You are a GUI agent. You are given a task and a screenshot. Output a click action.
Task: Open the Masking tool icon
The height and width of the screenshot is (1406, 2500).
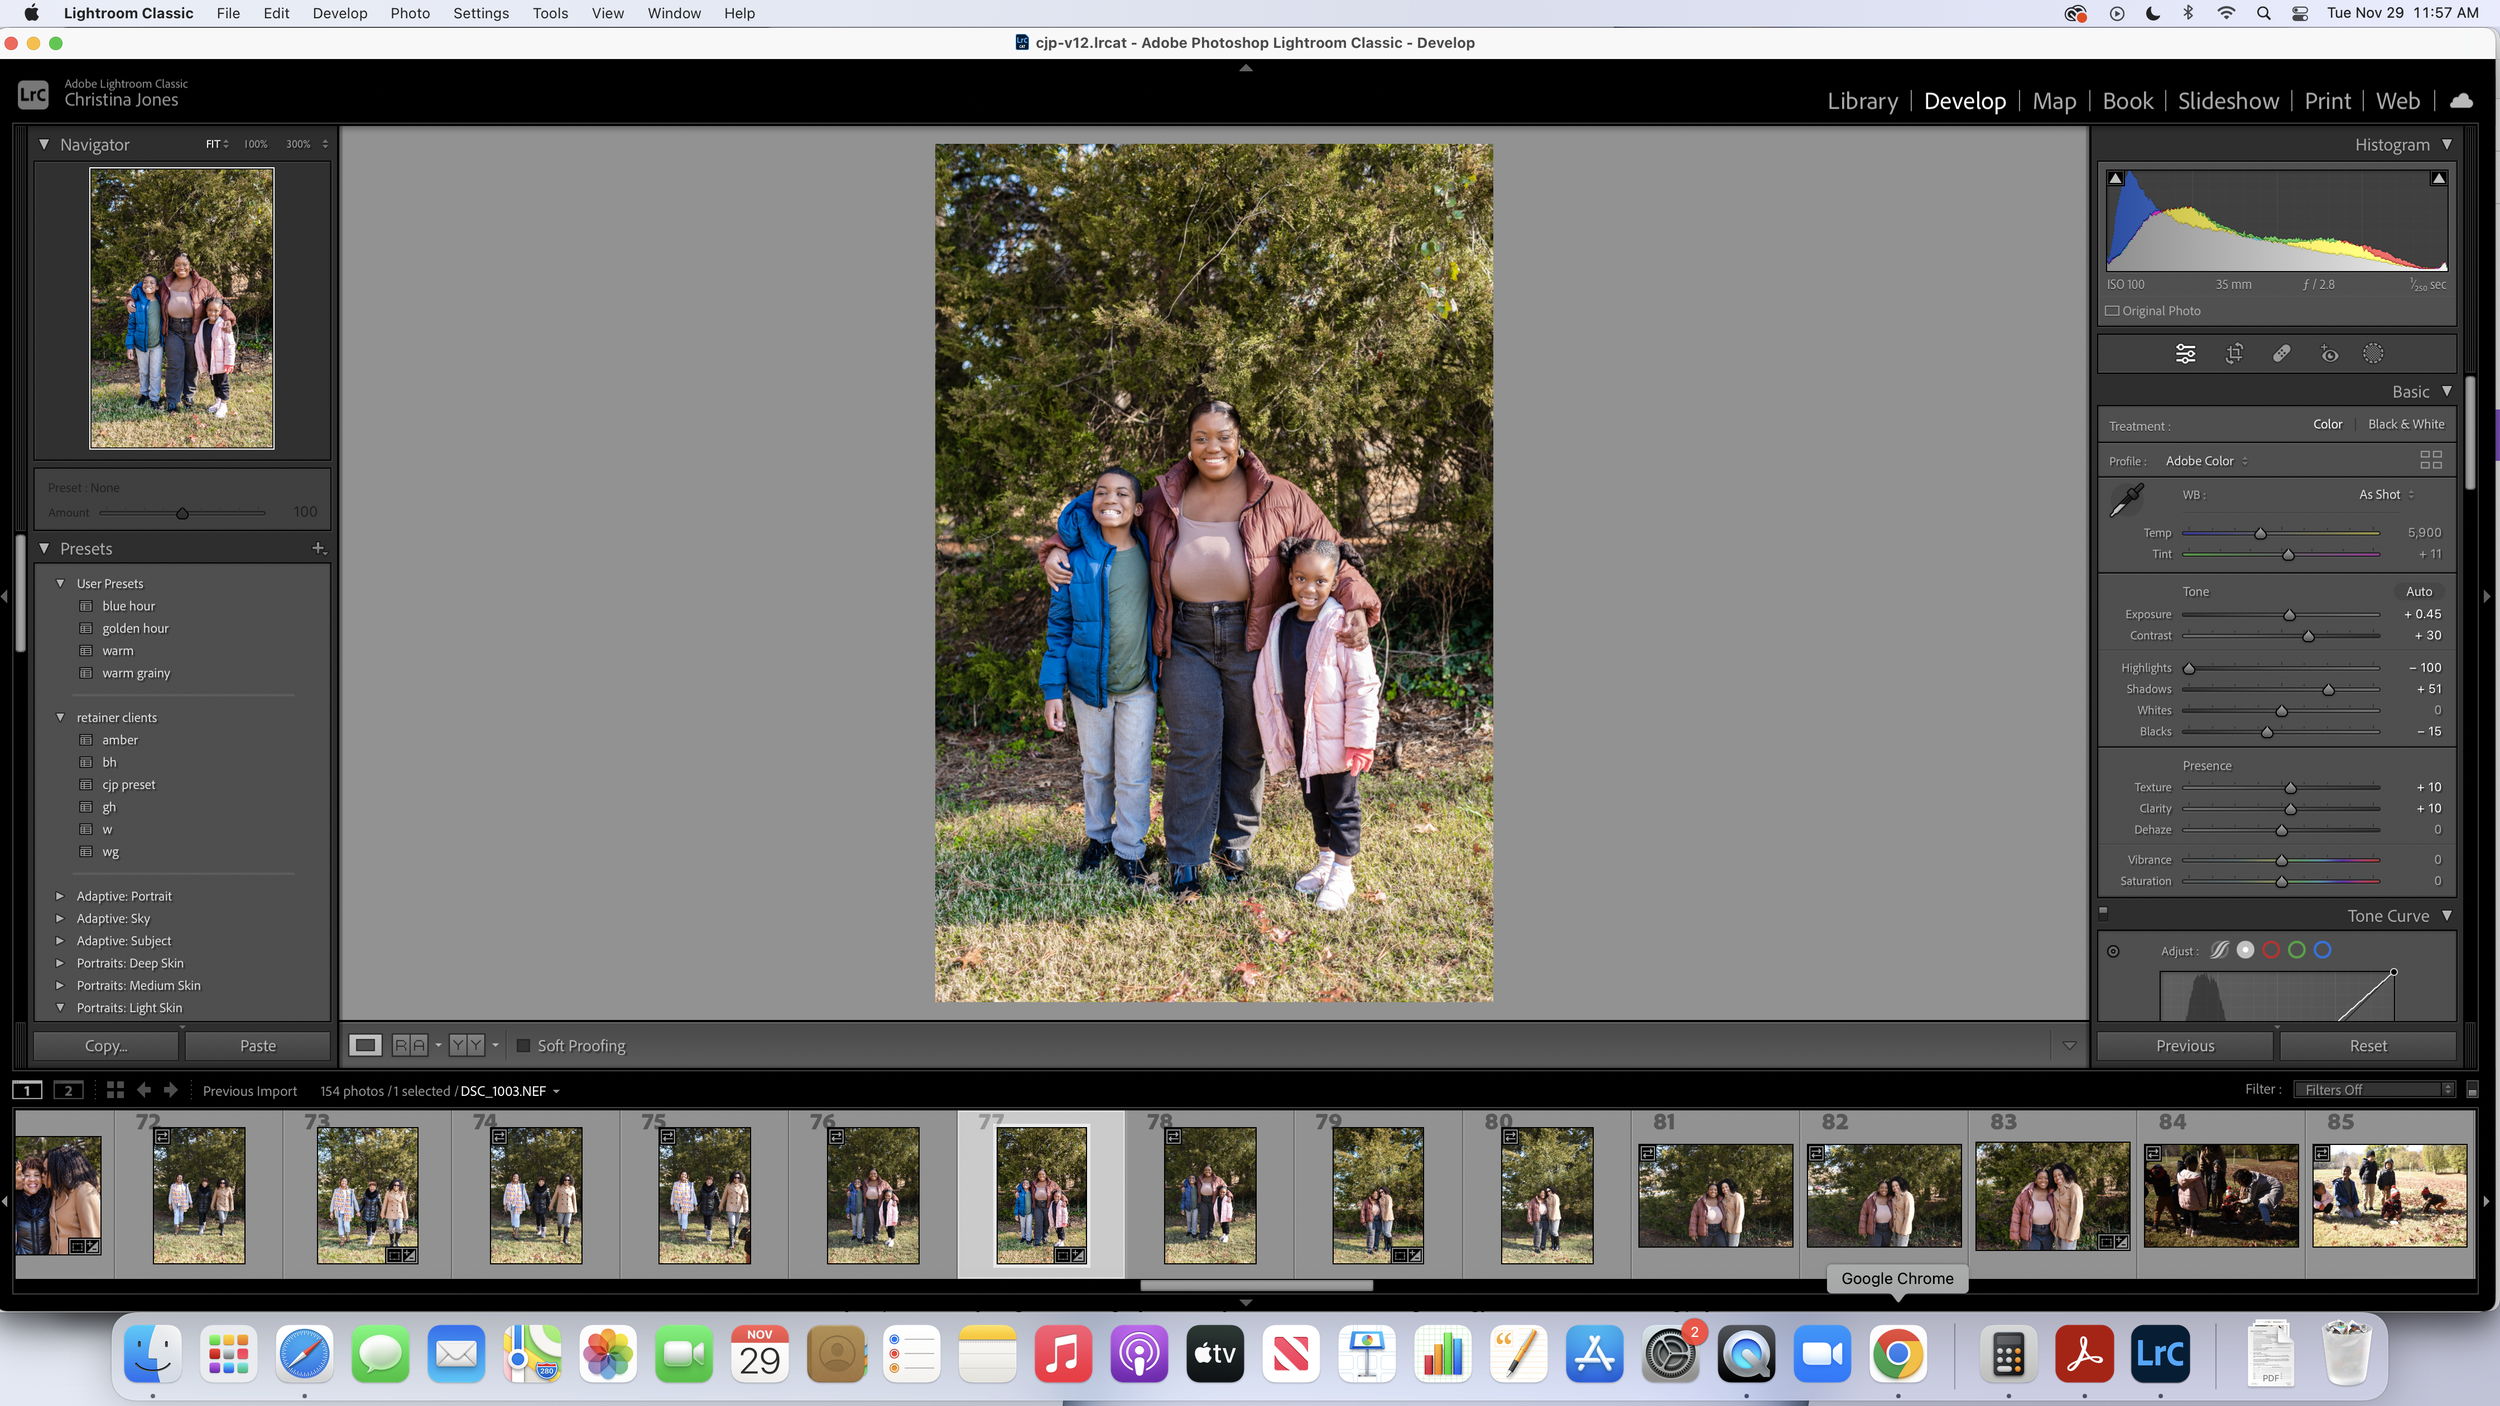pos(2373,354)
